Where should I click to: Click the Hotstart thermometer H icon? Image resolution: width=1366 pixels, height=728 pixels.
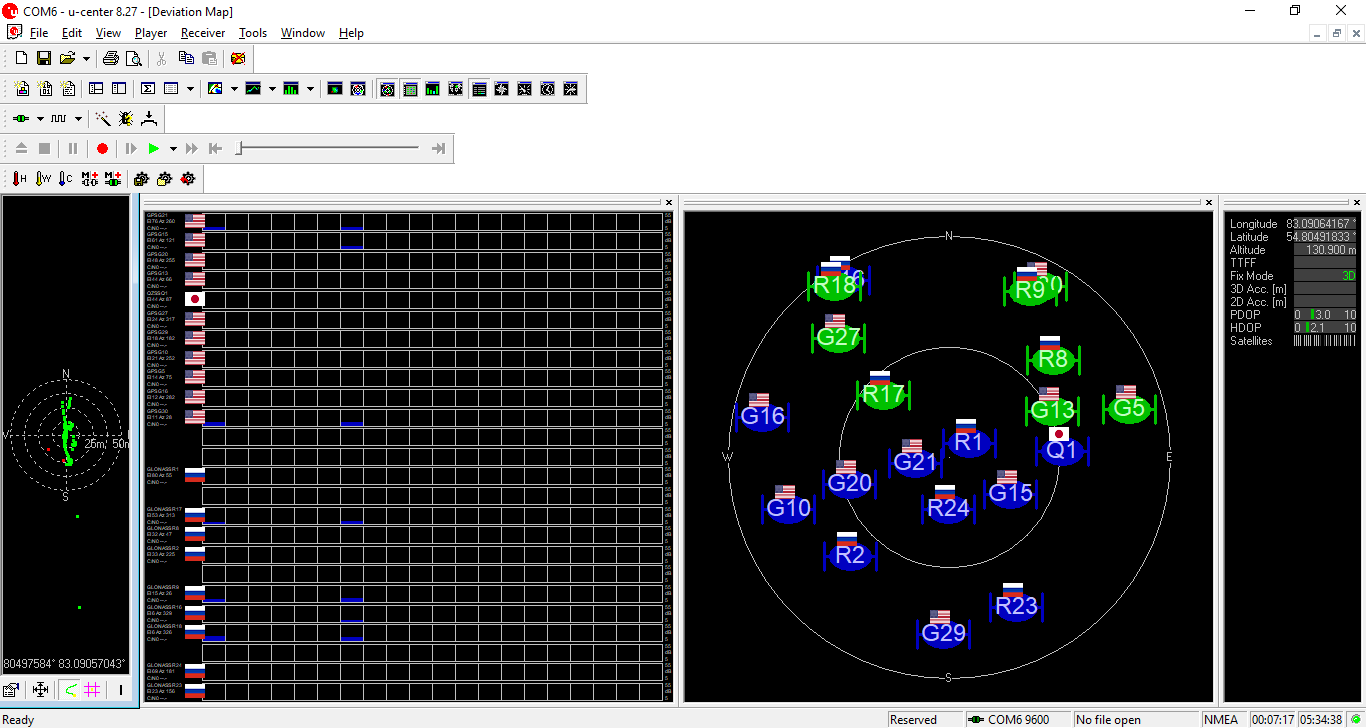click(19, 179)
